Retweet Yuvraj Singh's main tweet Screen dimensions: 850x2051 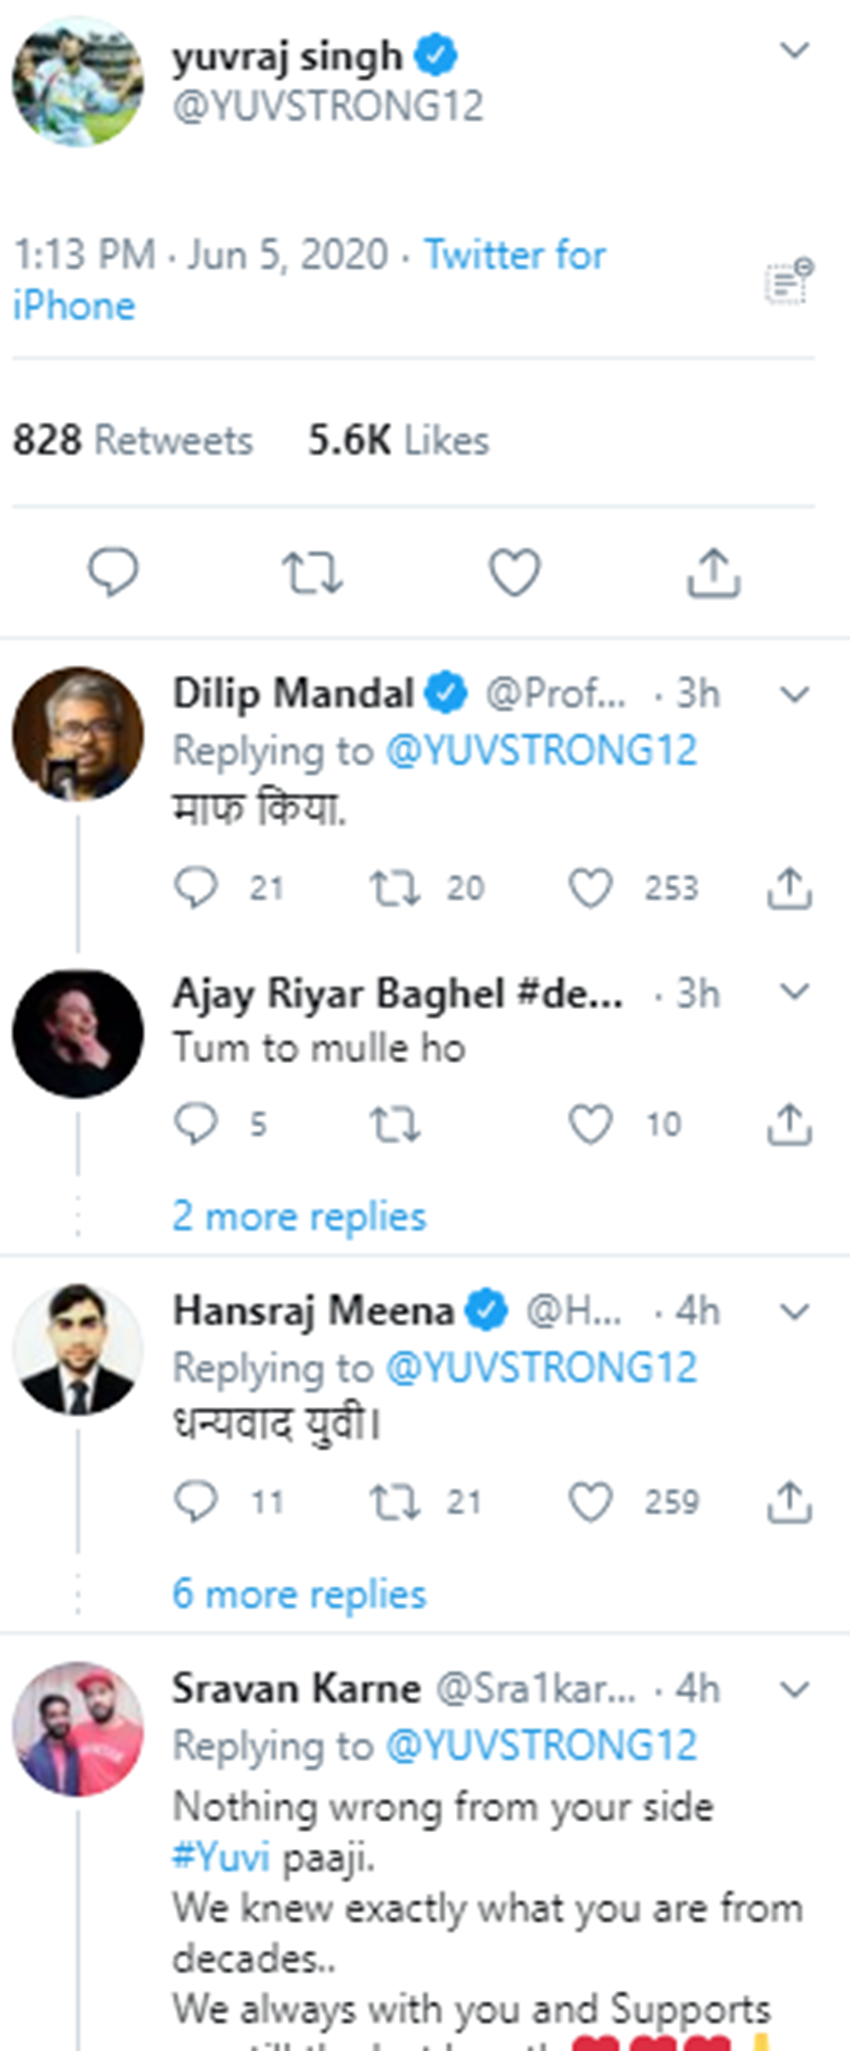click(x=312, y=573)
